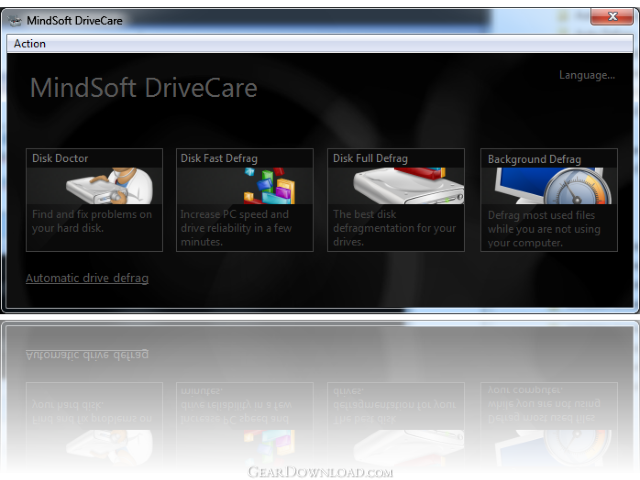Open the Automatic drive defrag link
Viewport: 640px width, 480px height.
pos(87,278)
